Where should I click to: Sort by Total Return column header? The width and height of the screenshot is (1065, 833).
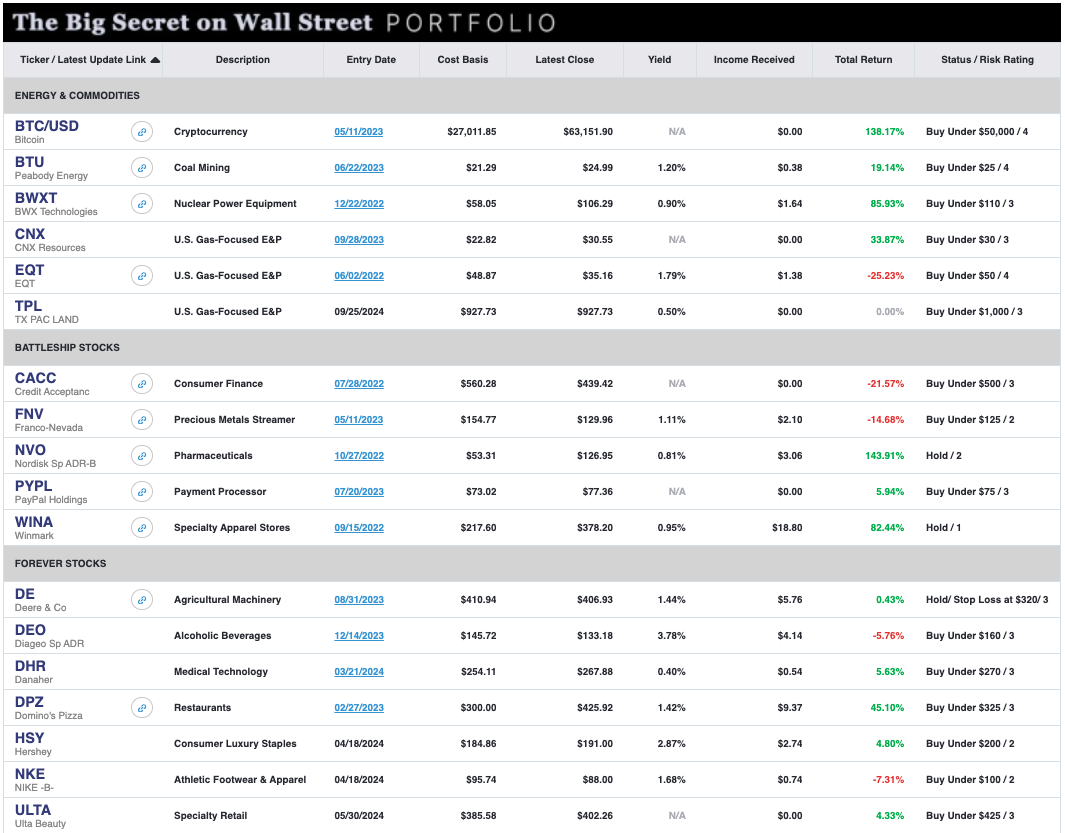tap(863, 60)
